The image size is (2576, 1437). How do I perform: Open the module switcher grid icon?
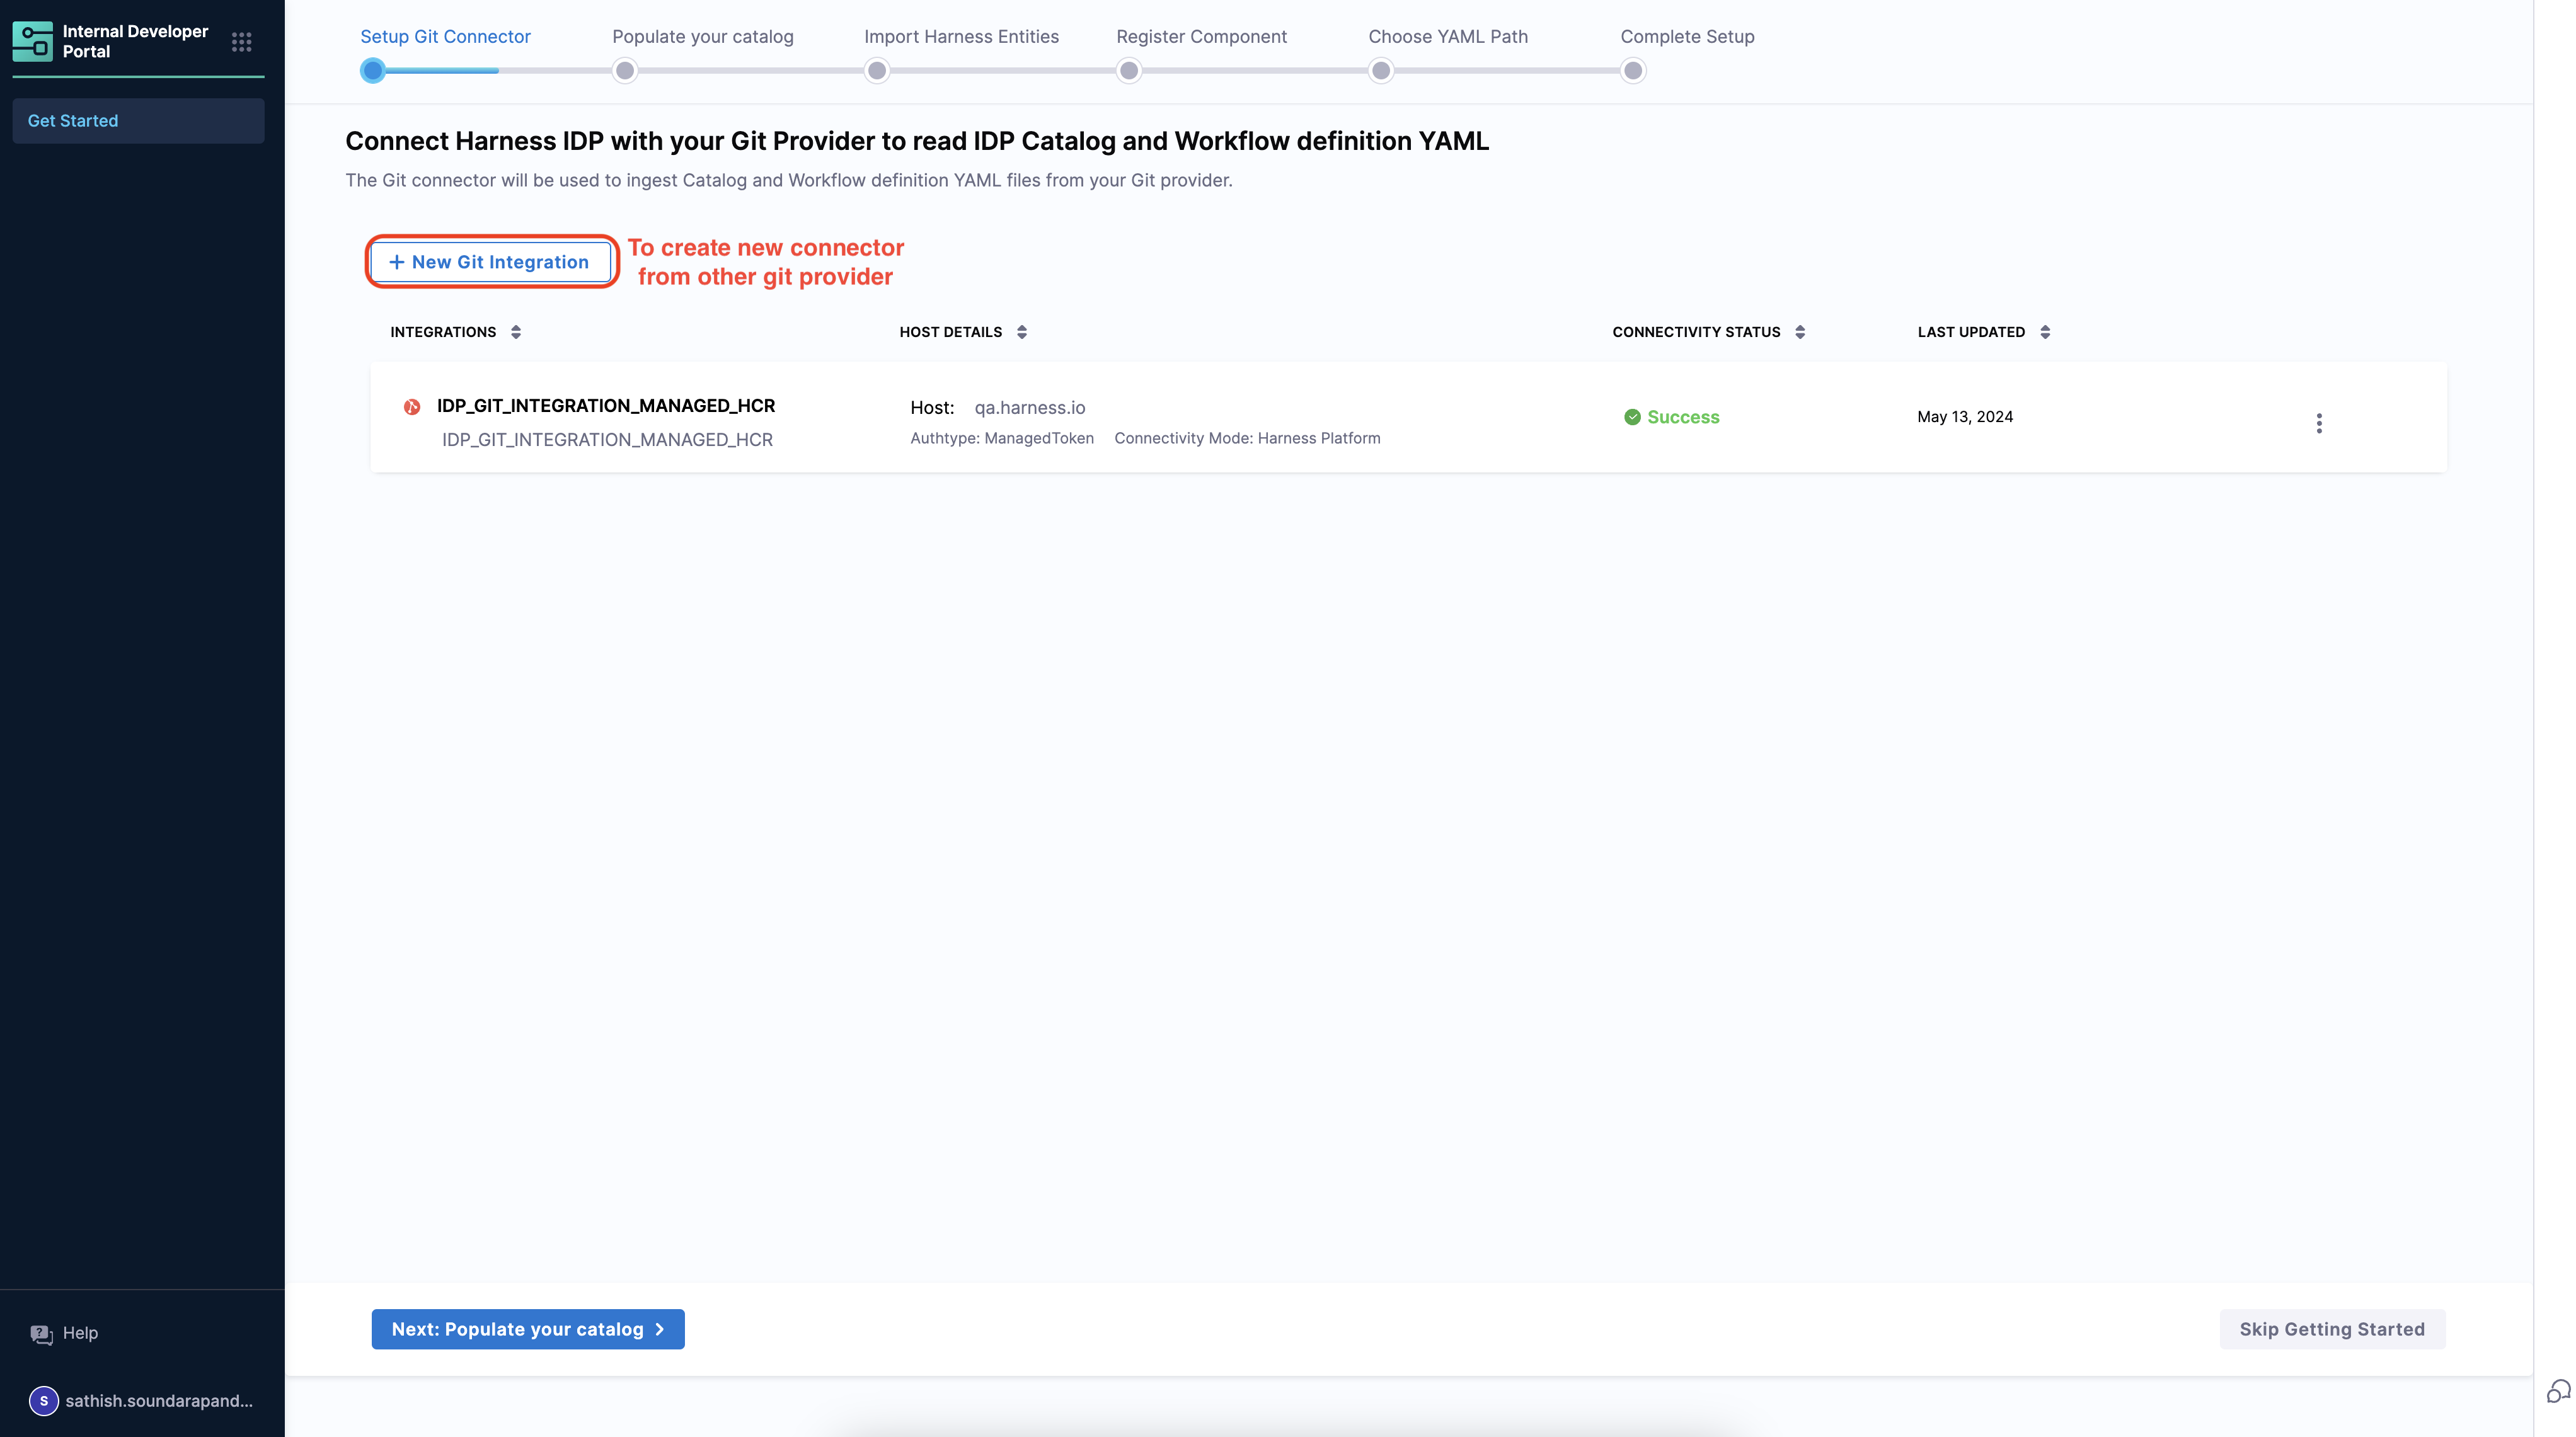(x=241, y=42)
